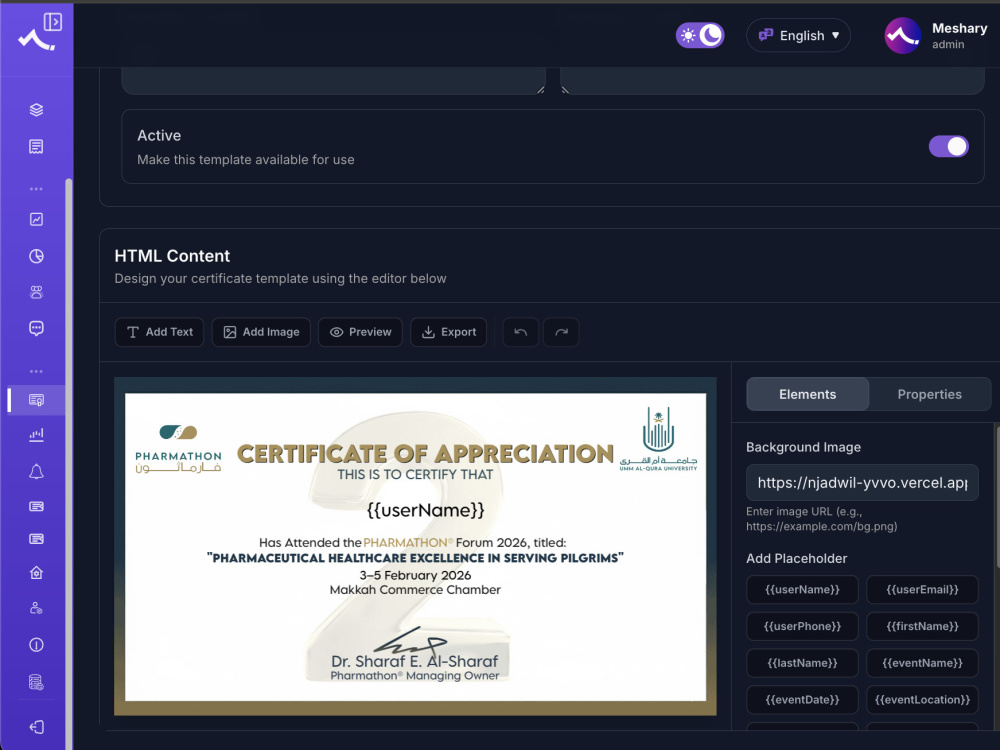Image resolution: width=1000 pixels, height=750 pixels.
Task: Open the bar chart statistics sidebar icon
Action: pos(36,435)
